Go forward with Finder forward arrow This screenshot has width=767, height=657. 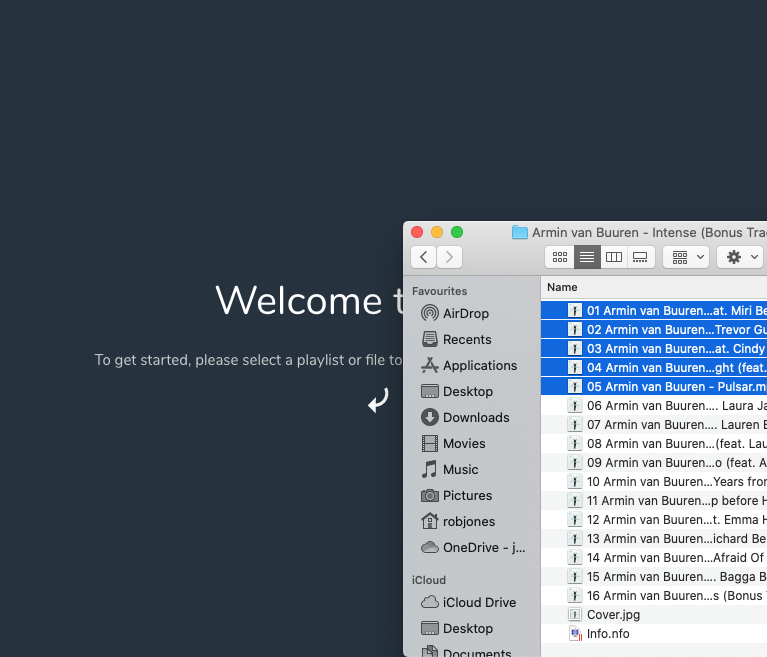[x=450, y=257]
